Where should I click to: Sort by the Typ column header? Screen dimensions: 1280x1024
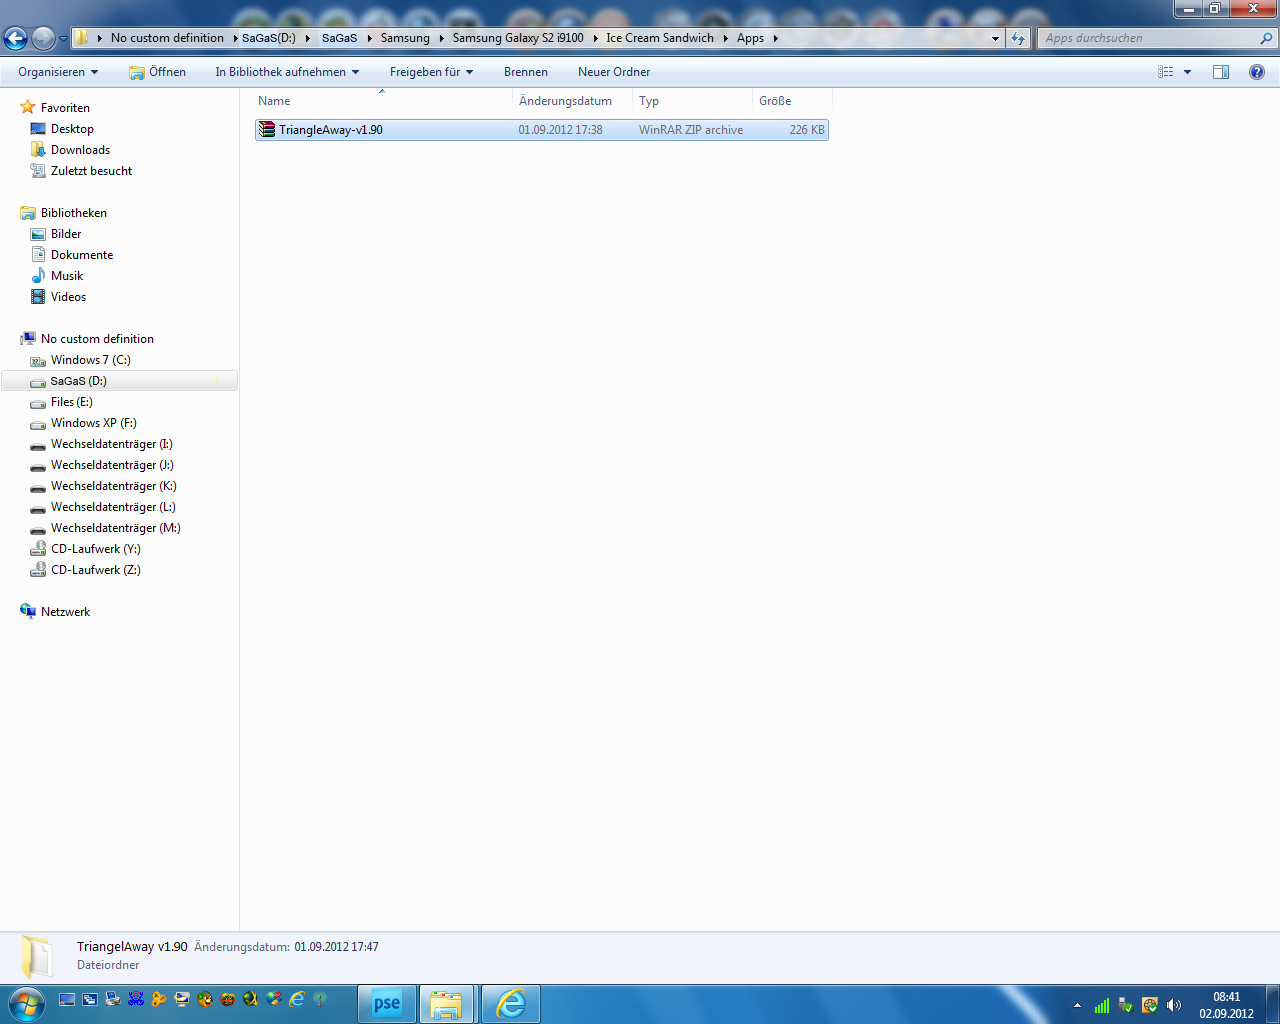point(692,101)
